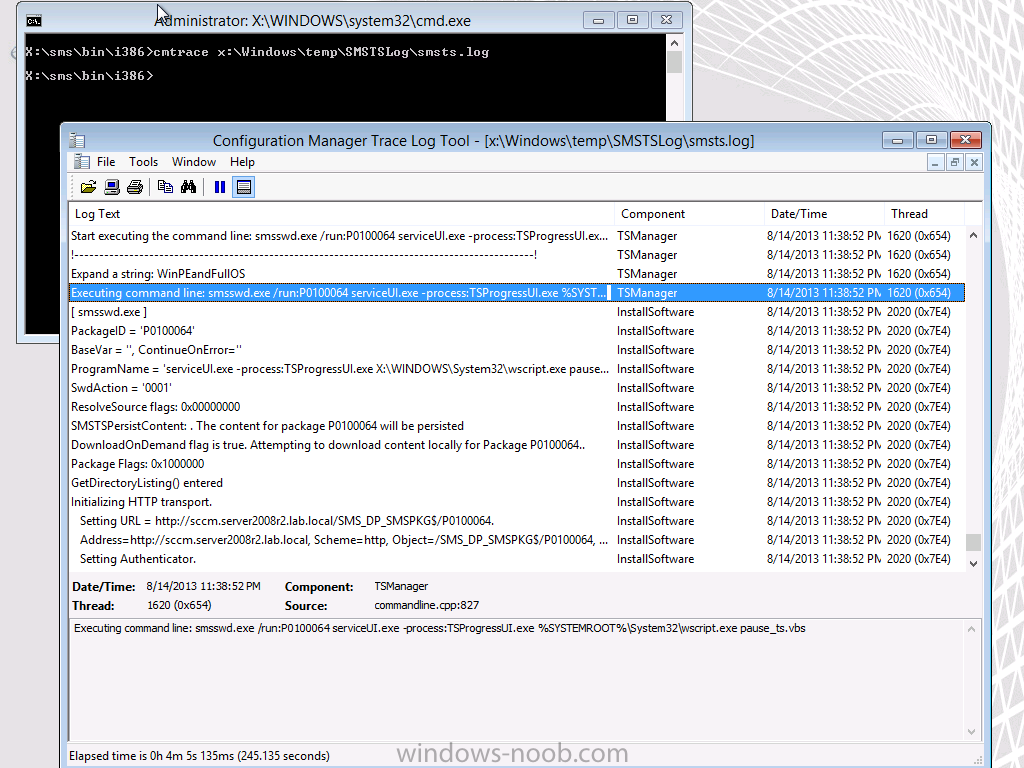
Task: Maximize the Trace Log Tool window
Action: [x=931, y=140]
